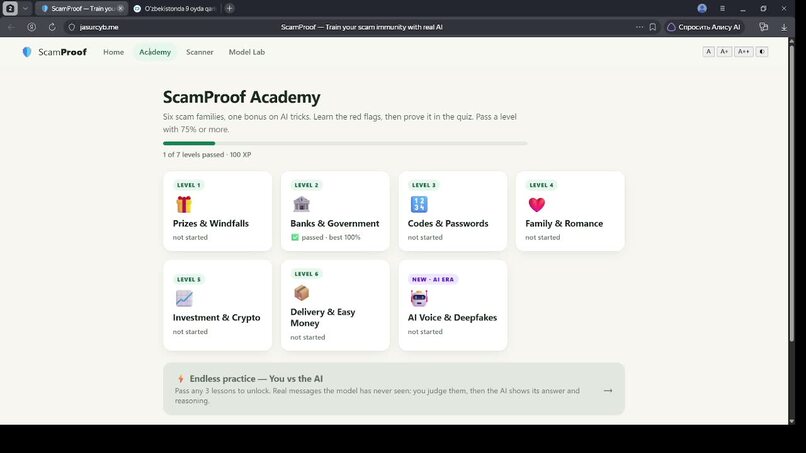
Task: Click the LEVEL 4 badge
Action: [541, 185]
